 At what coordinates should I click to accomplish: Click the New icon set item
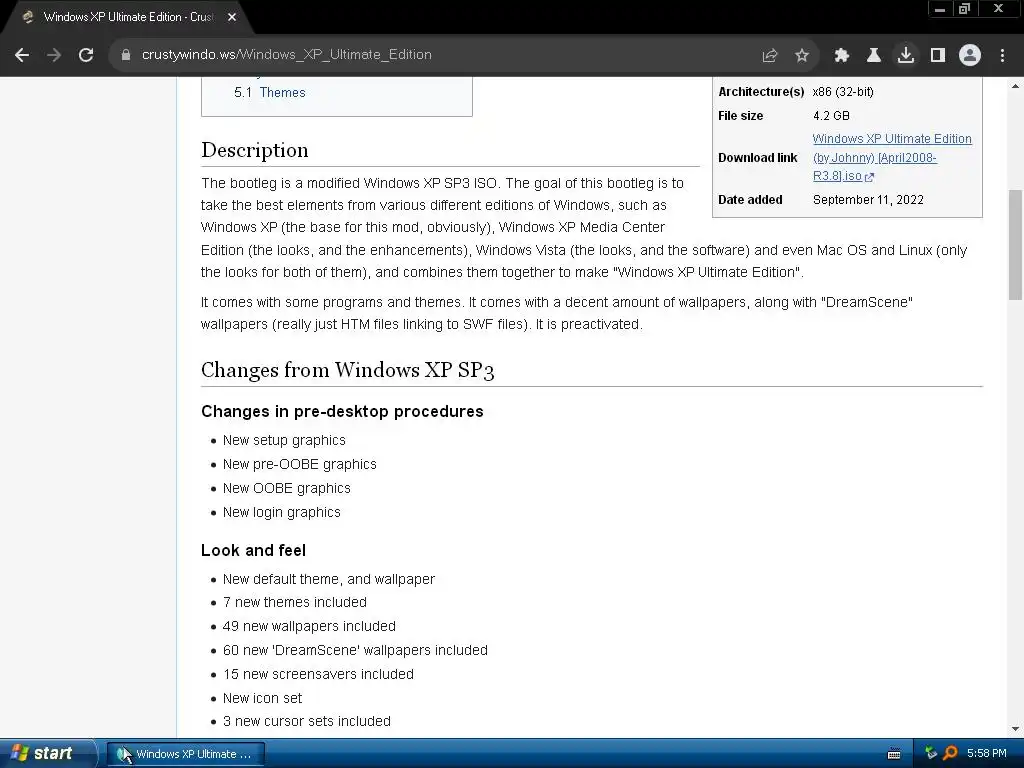pos(263,698)
